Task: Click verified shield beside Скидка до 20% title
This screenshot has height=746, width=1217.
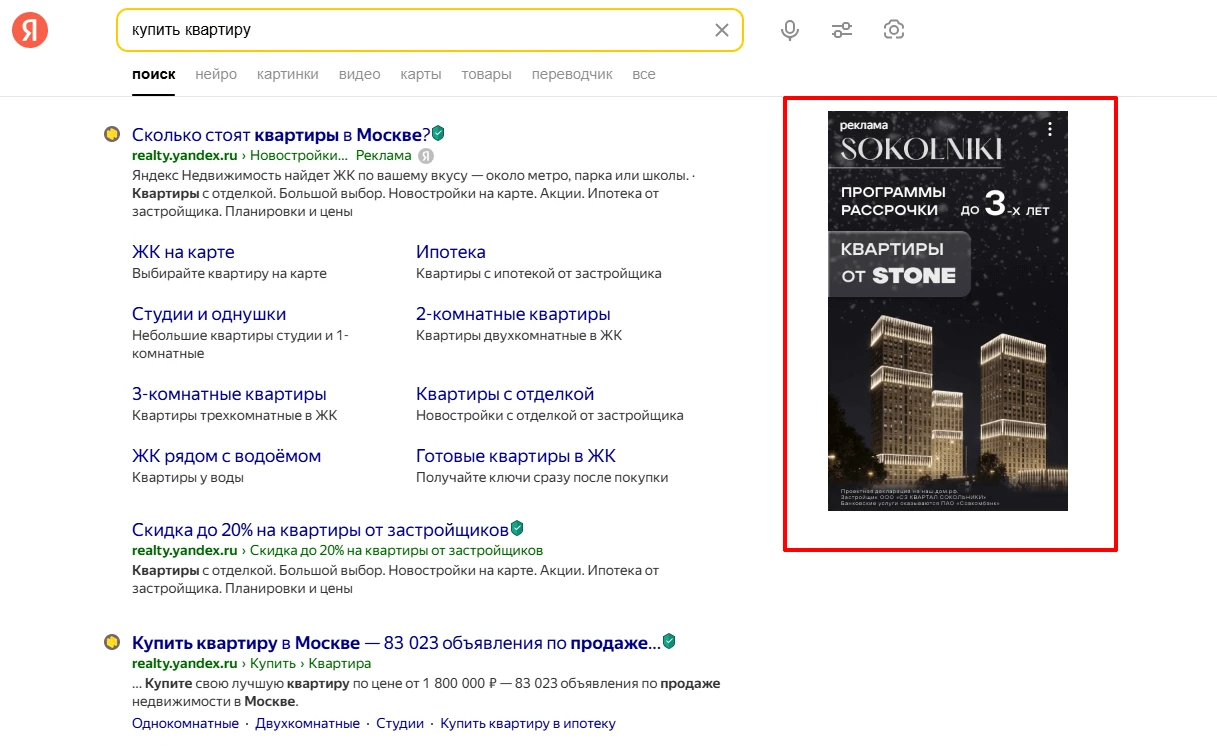Action: point(517,528)
